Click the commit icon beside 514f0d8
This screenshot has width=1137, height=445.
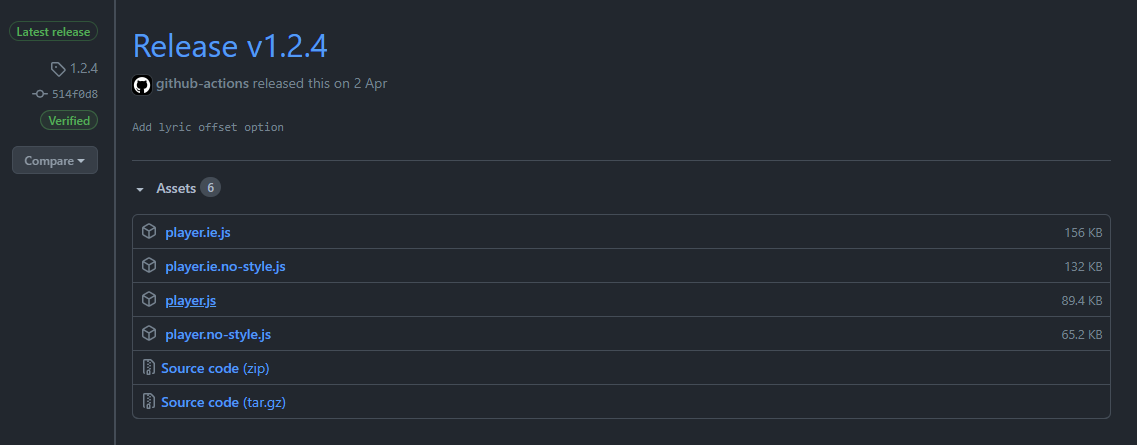click(x=40, y=94)
